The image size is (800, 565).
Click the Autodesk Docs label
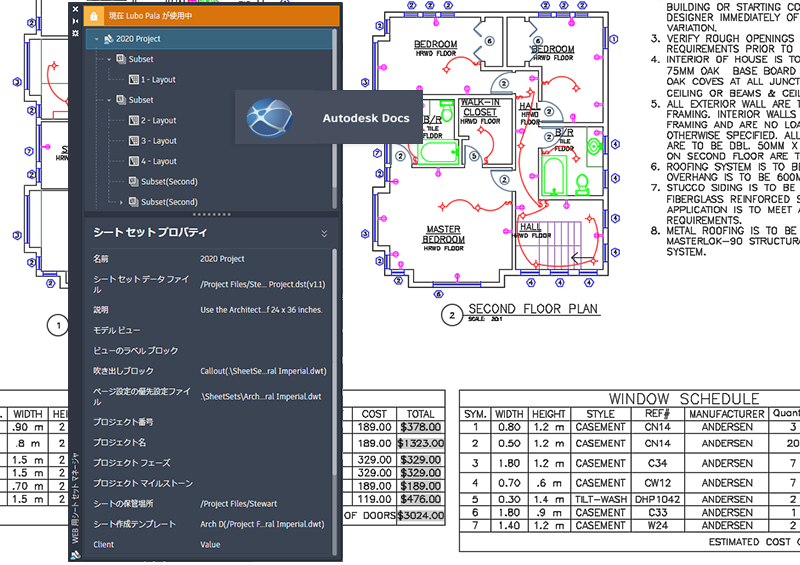coord(366,118)
